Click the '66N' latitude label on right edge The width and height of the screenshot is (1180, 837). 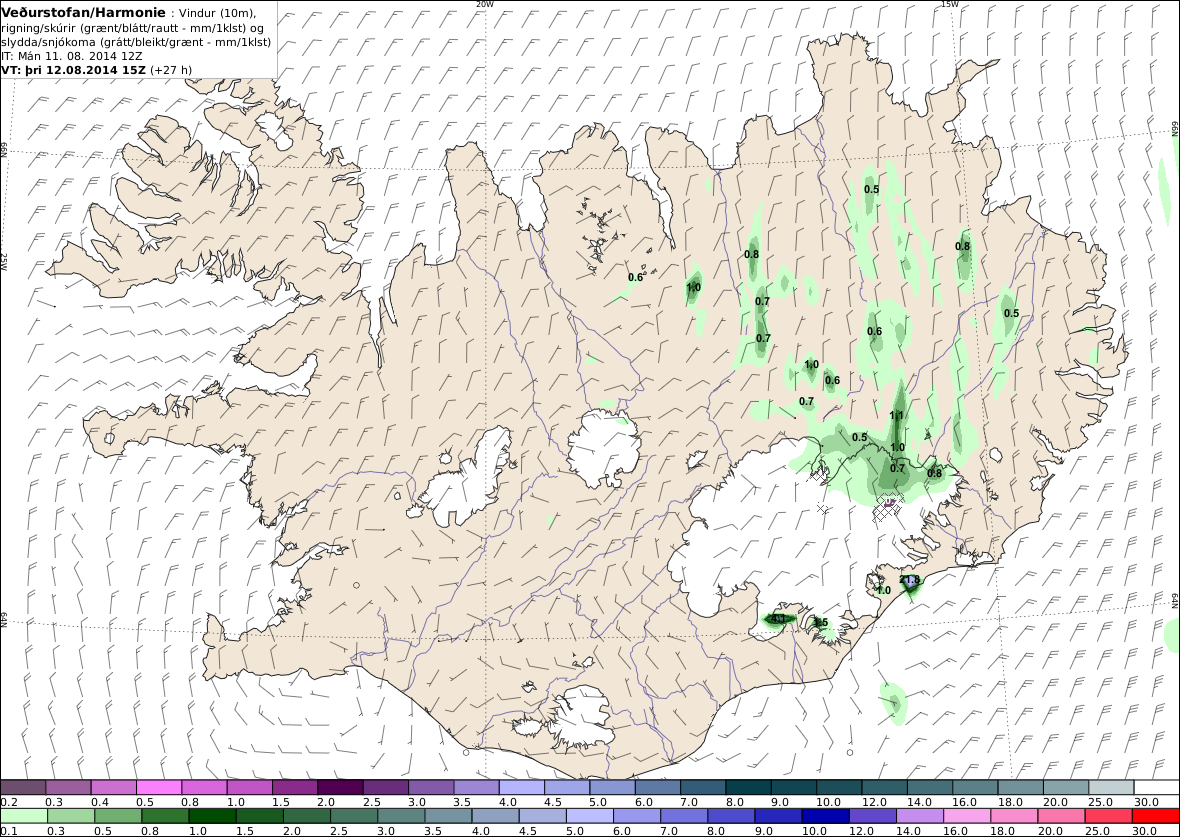pyautogui.click(x=1175, y=128)
